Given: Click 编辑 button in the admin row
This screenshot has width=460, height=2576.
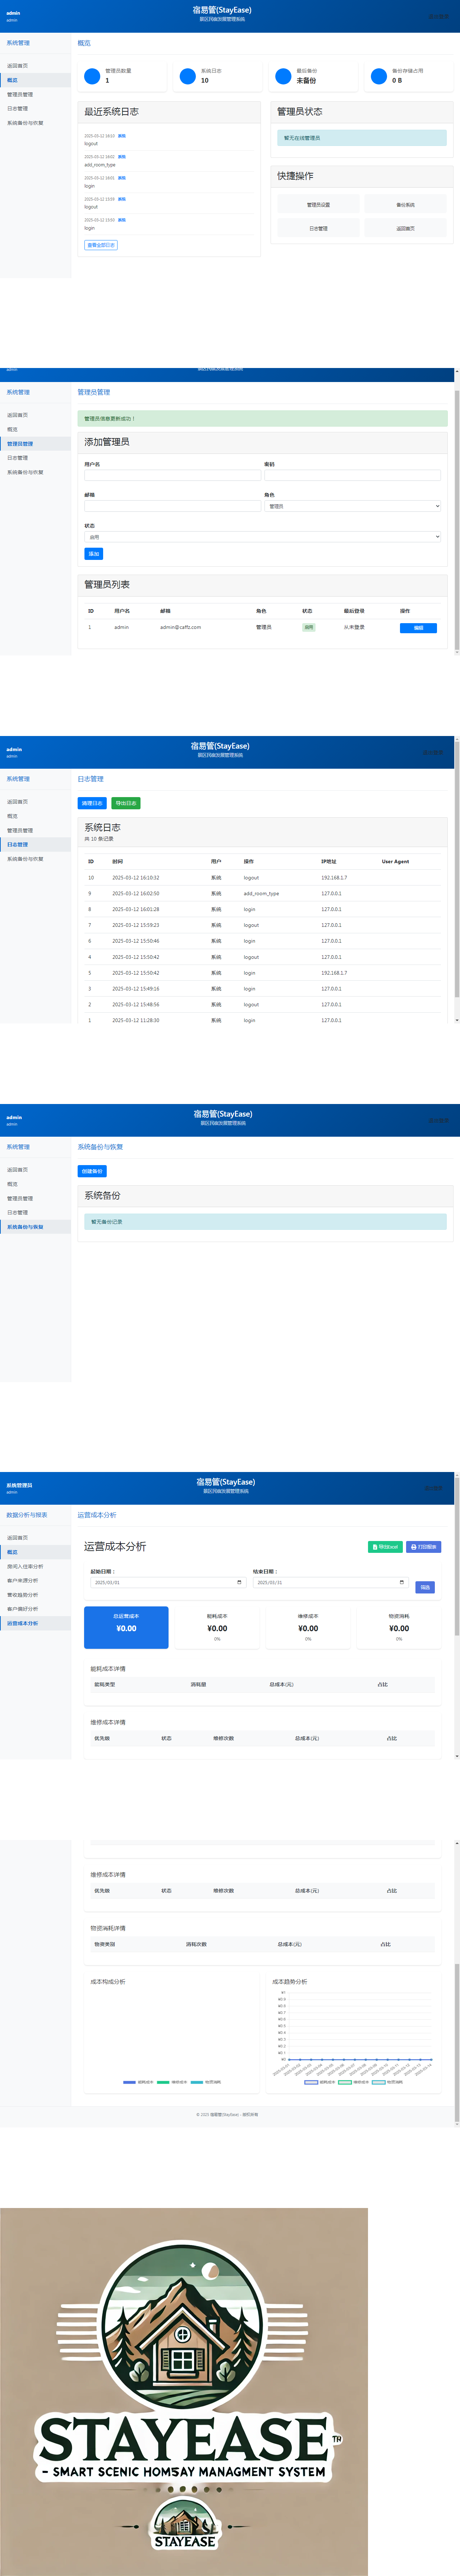Looking at the screenshot, I should click(418, 628).
